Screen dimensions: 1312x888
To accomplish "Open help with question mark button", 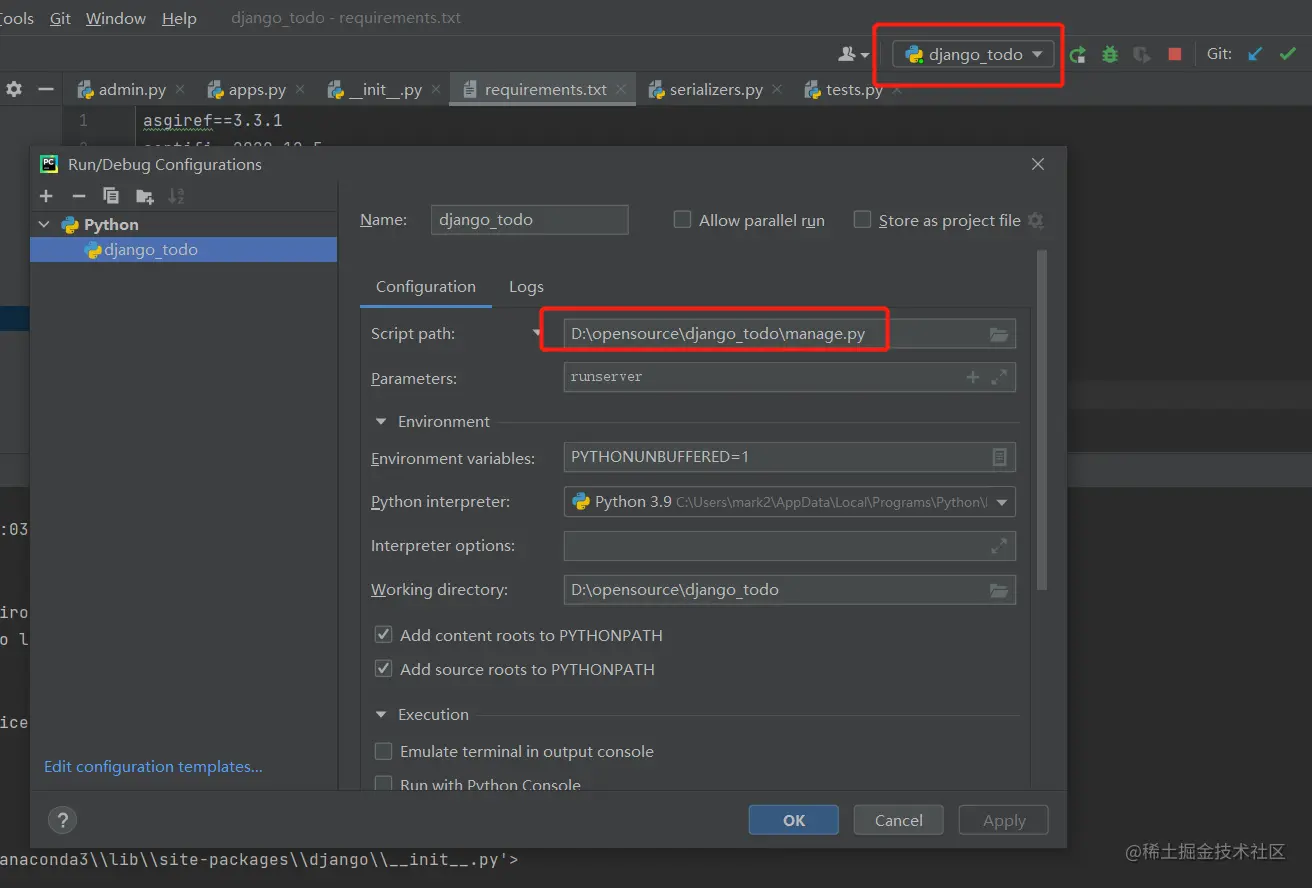I will (x=62, y=820).
